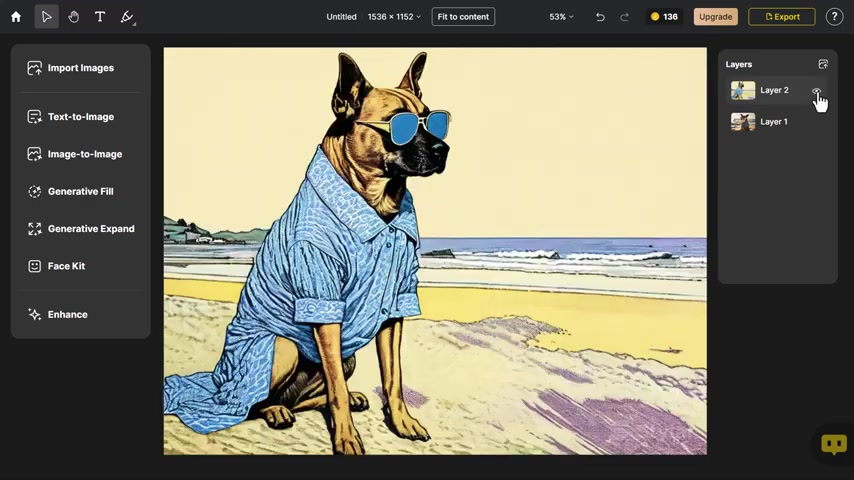The width and height of the screenshot is (854, 480).
Task: Select the pointer Select tool
Action: (x=46, y=17)
